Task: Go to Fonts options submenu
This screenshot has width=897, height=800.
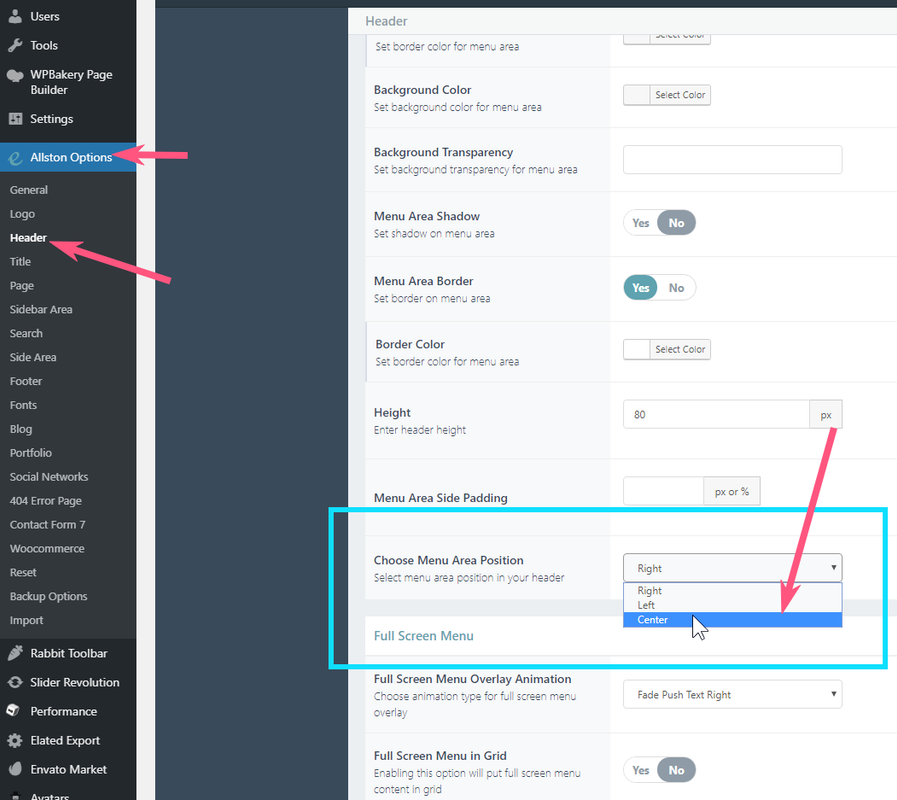Action: coord(23,405)
